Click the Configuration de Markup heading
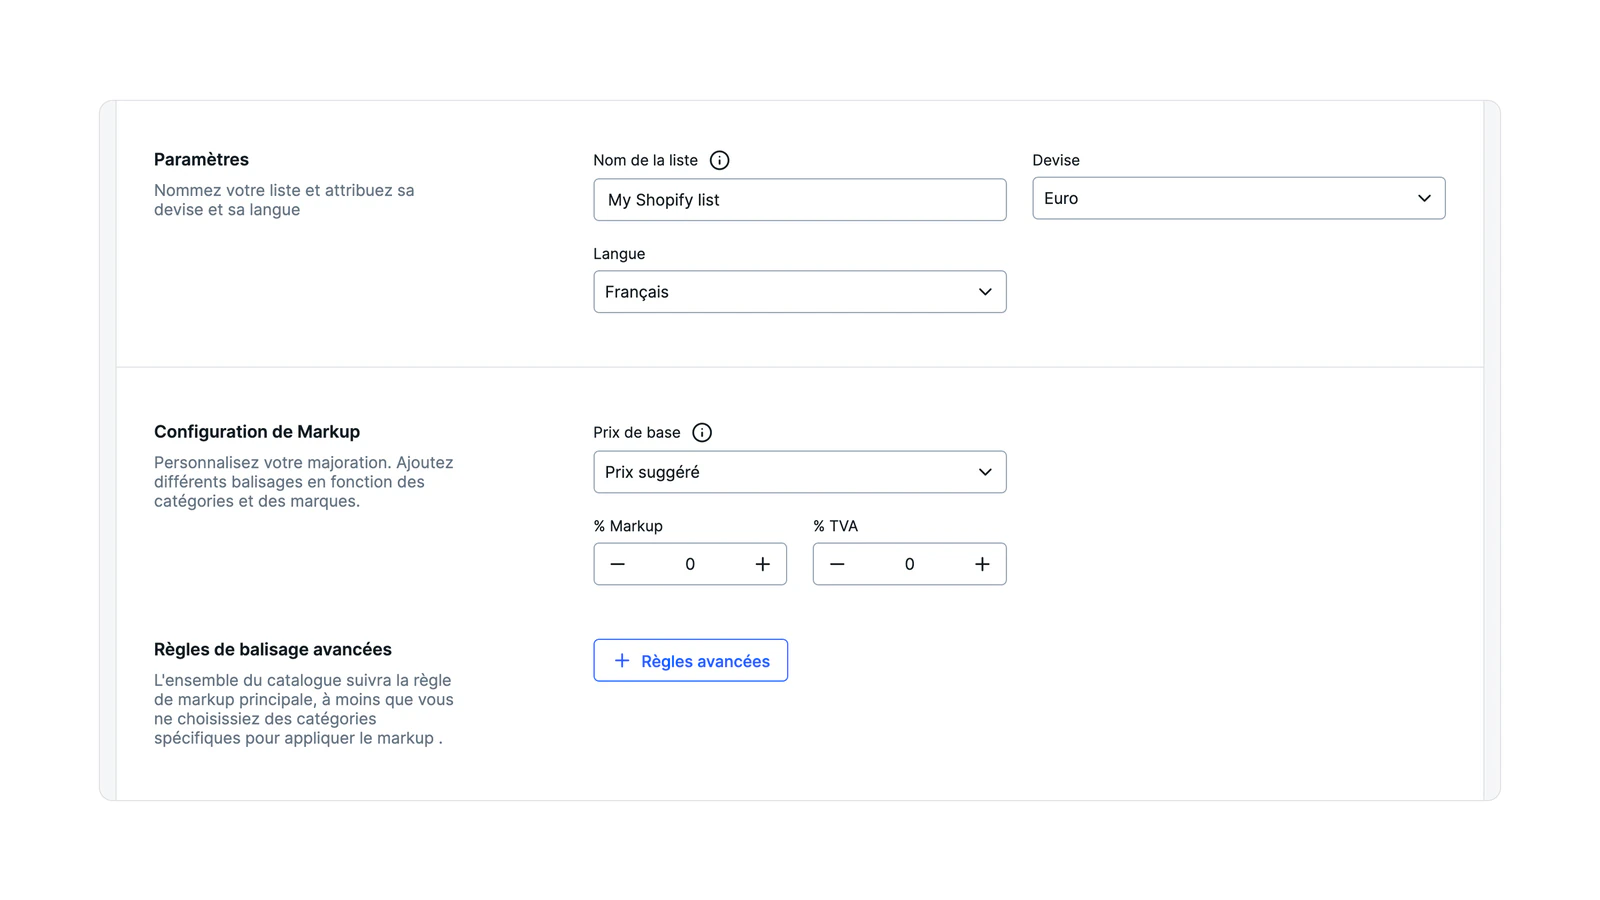 click(x=257, y=432)
